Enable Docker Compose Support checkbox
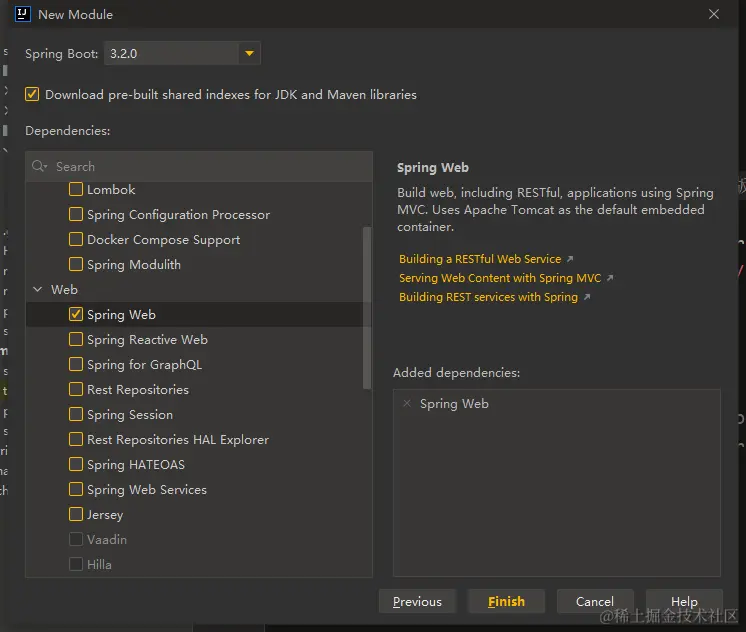 [76, 239]
